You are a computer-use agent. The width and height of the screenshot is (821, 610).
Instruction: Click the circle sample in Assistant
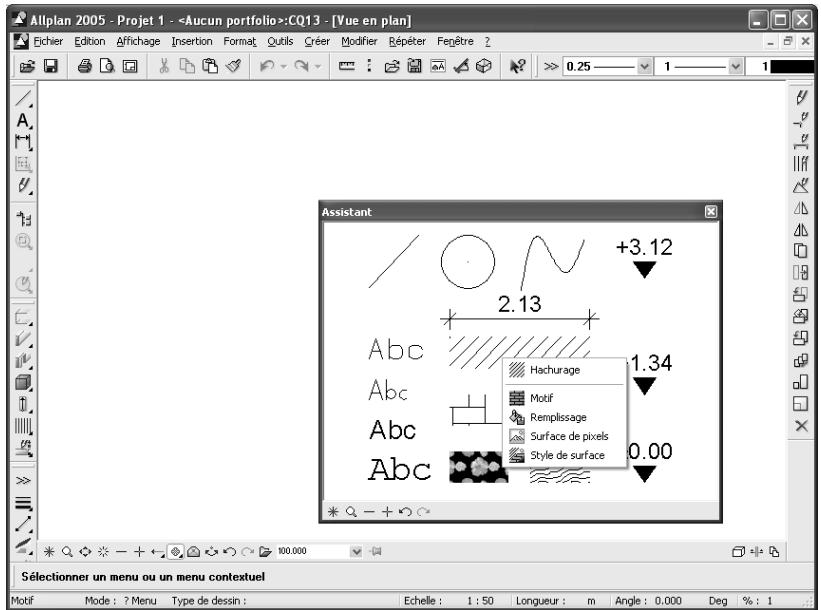(468, 262)
